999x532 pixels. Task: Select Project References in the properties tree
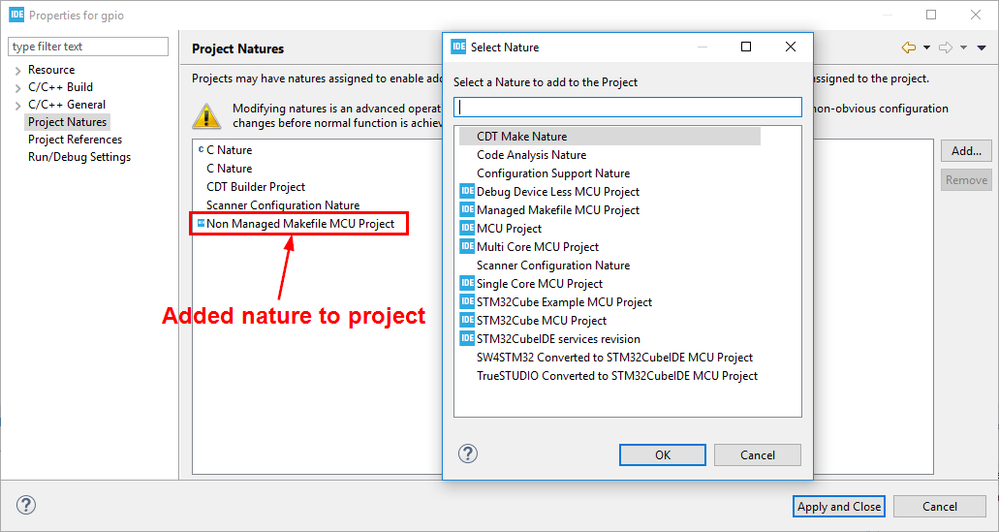click(75, 140)
